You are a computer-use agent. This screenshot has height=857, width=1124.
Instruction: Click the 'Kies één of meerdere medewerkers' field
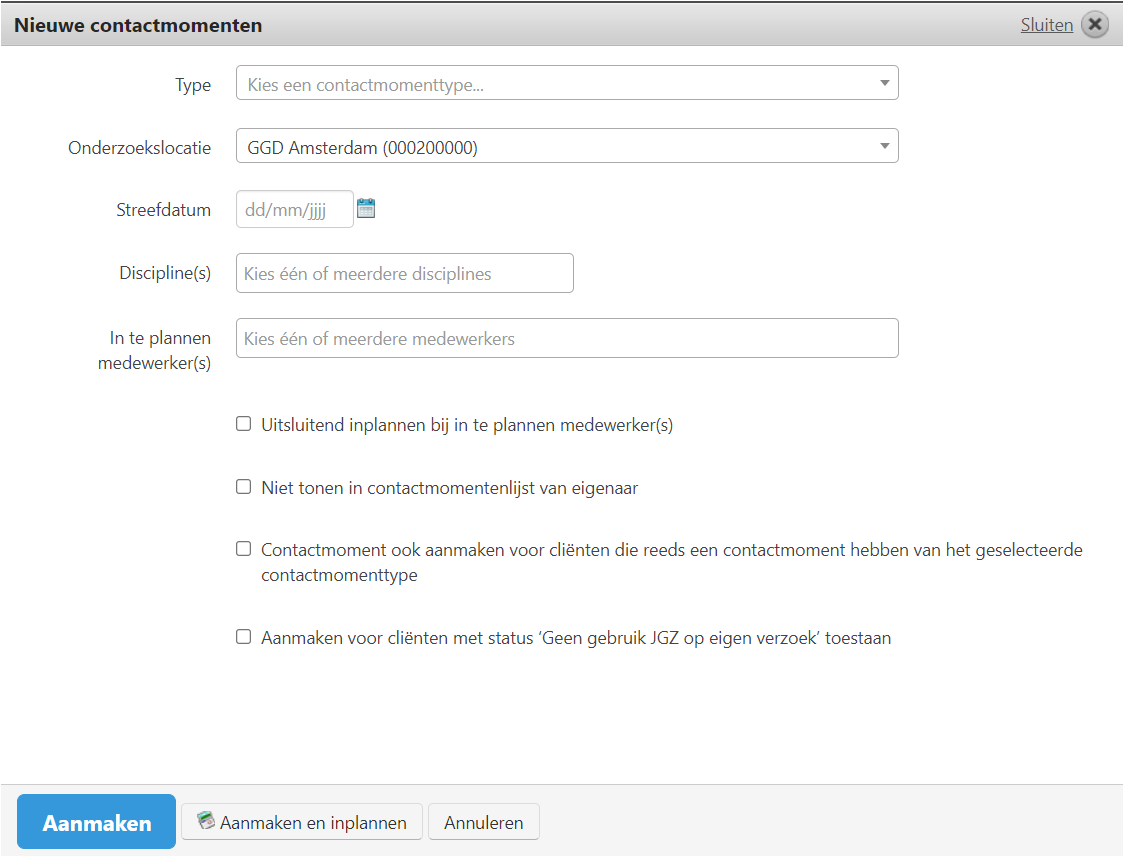pos(566,338)
